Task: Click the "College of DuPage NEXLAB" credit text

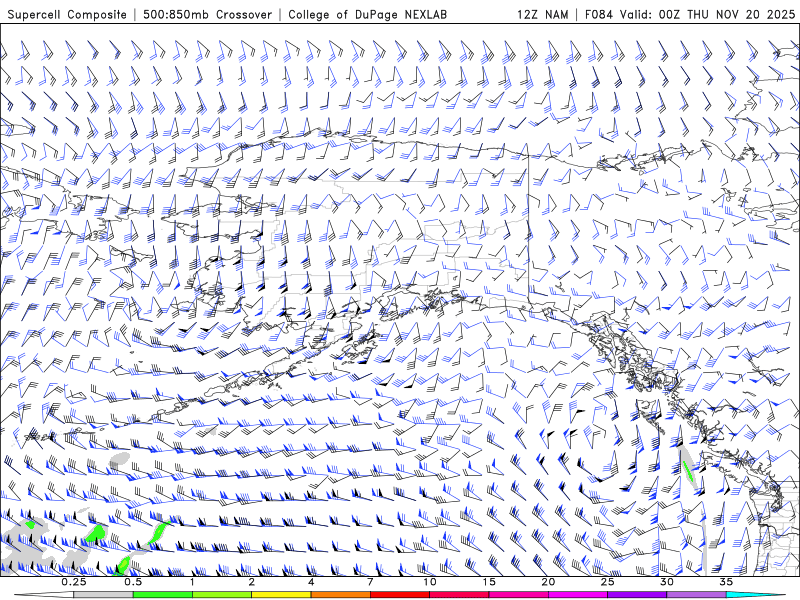Action: (x=367, y=14)
